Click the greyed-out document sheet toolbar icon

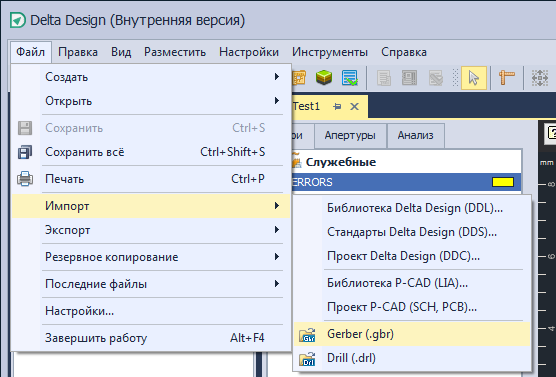click(x=384, y=78)
